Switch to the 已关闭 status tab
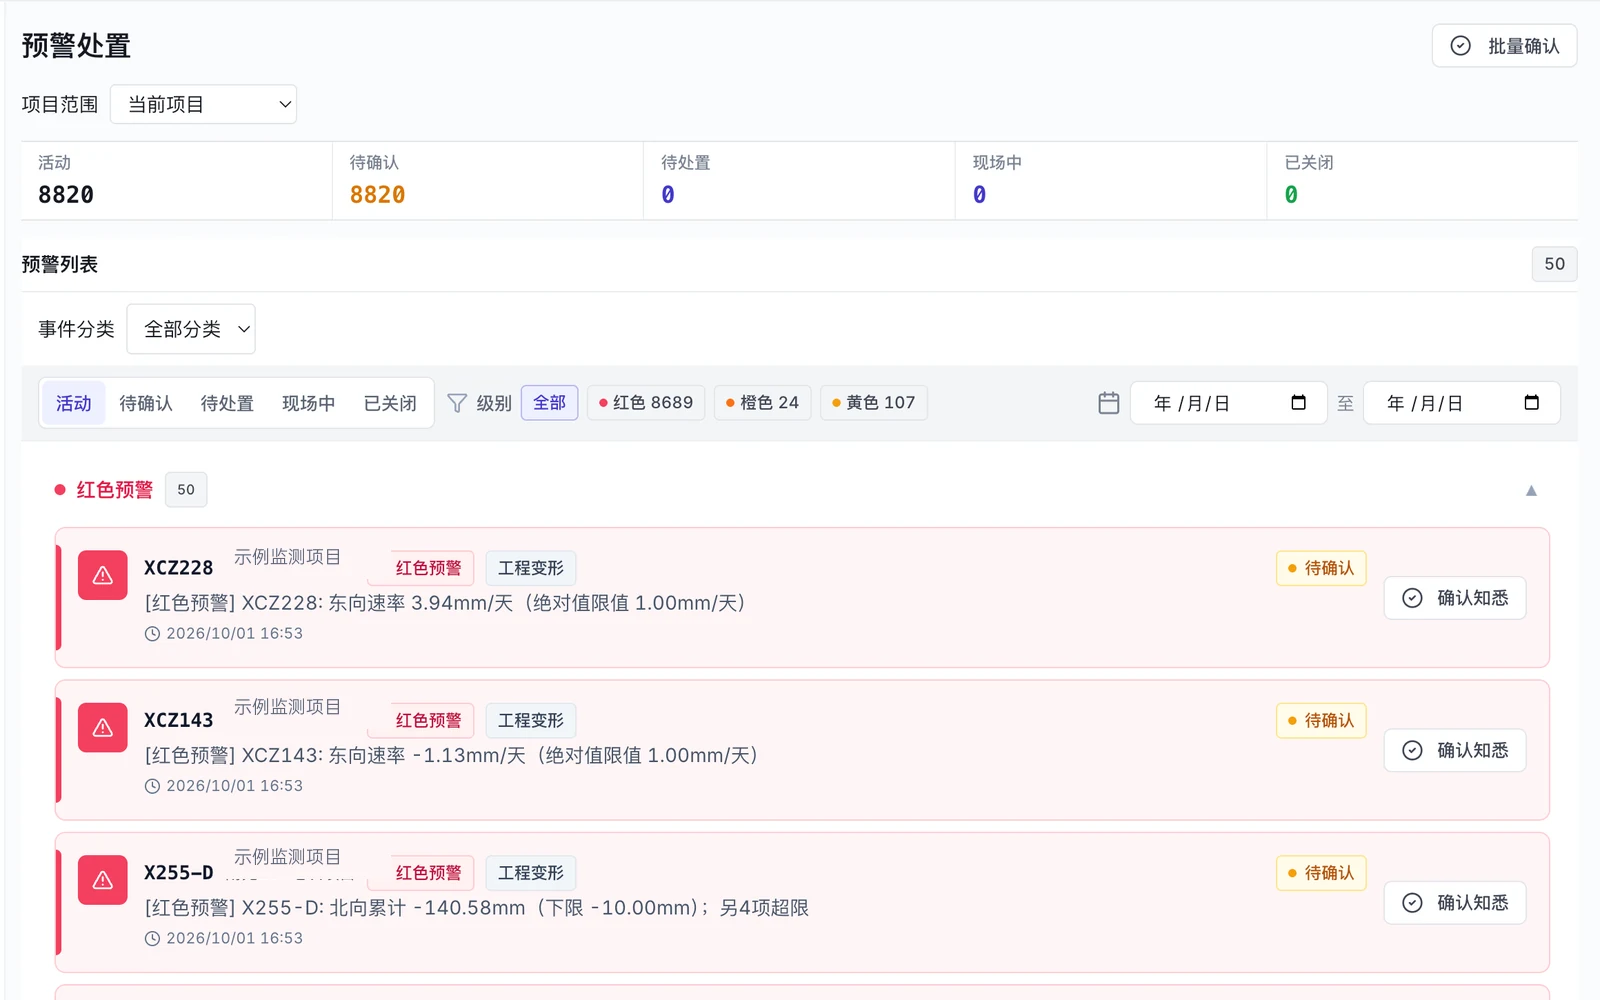 click(x=390, y=403)
